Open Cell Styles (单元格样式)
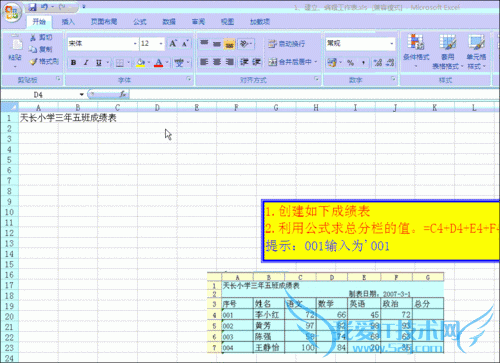The image size is (500, 363). pyautogui.click(x=476, y=52)
